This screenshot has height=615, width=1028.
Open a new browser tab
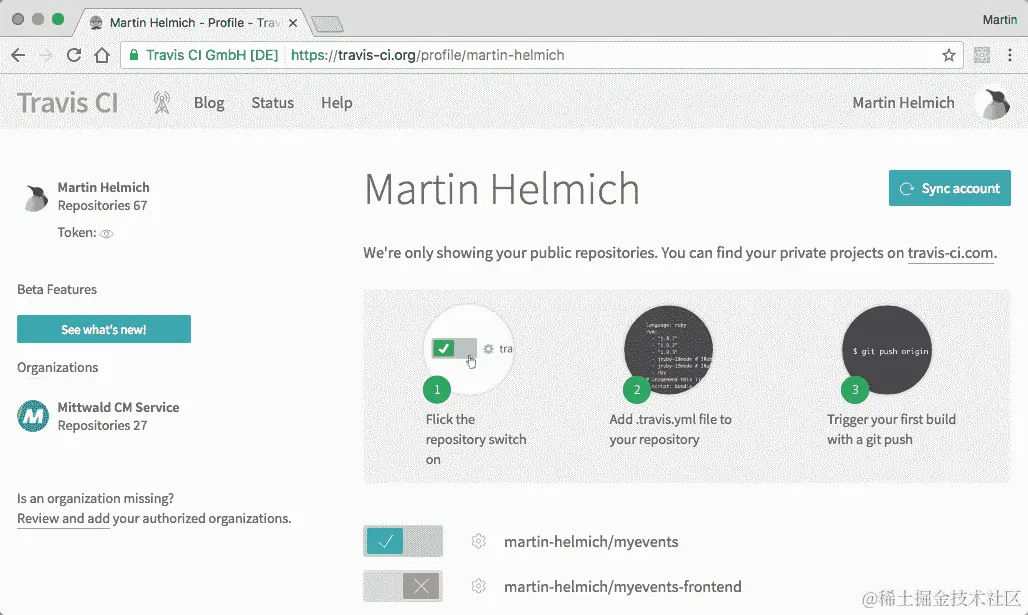click(326, 24)
